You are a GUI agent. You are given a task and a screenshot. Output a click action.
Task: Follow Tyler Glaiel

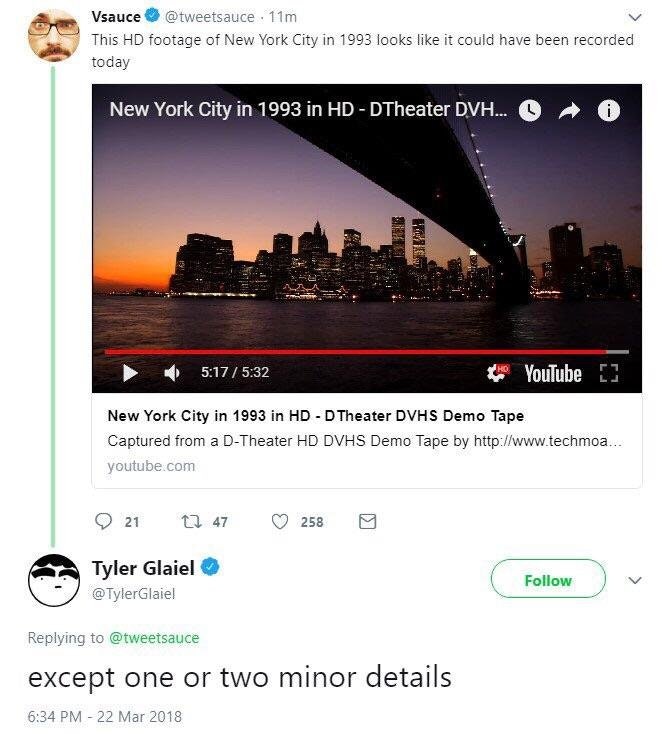pyautogui.click(x=548, y=579)
